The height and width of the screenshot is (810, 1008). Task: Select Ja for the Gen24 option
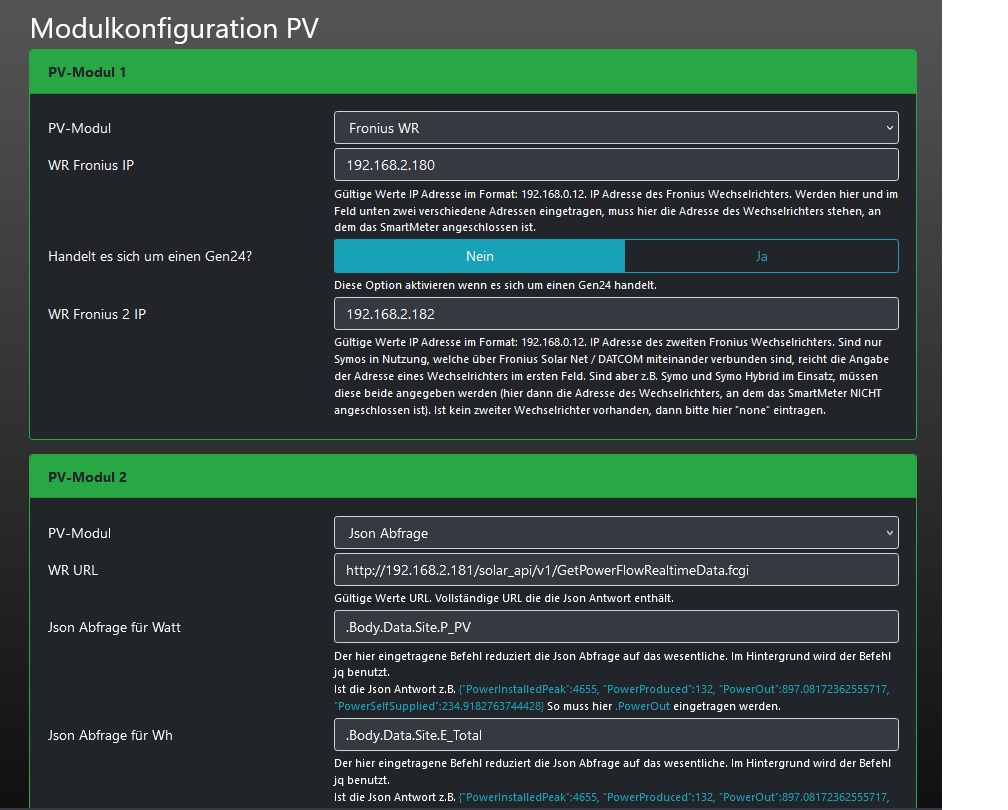tap(761, 256)
